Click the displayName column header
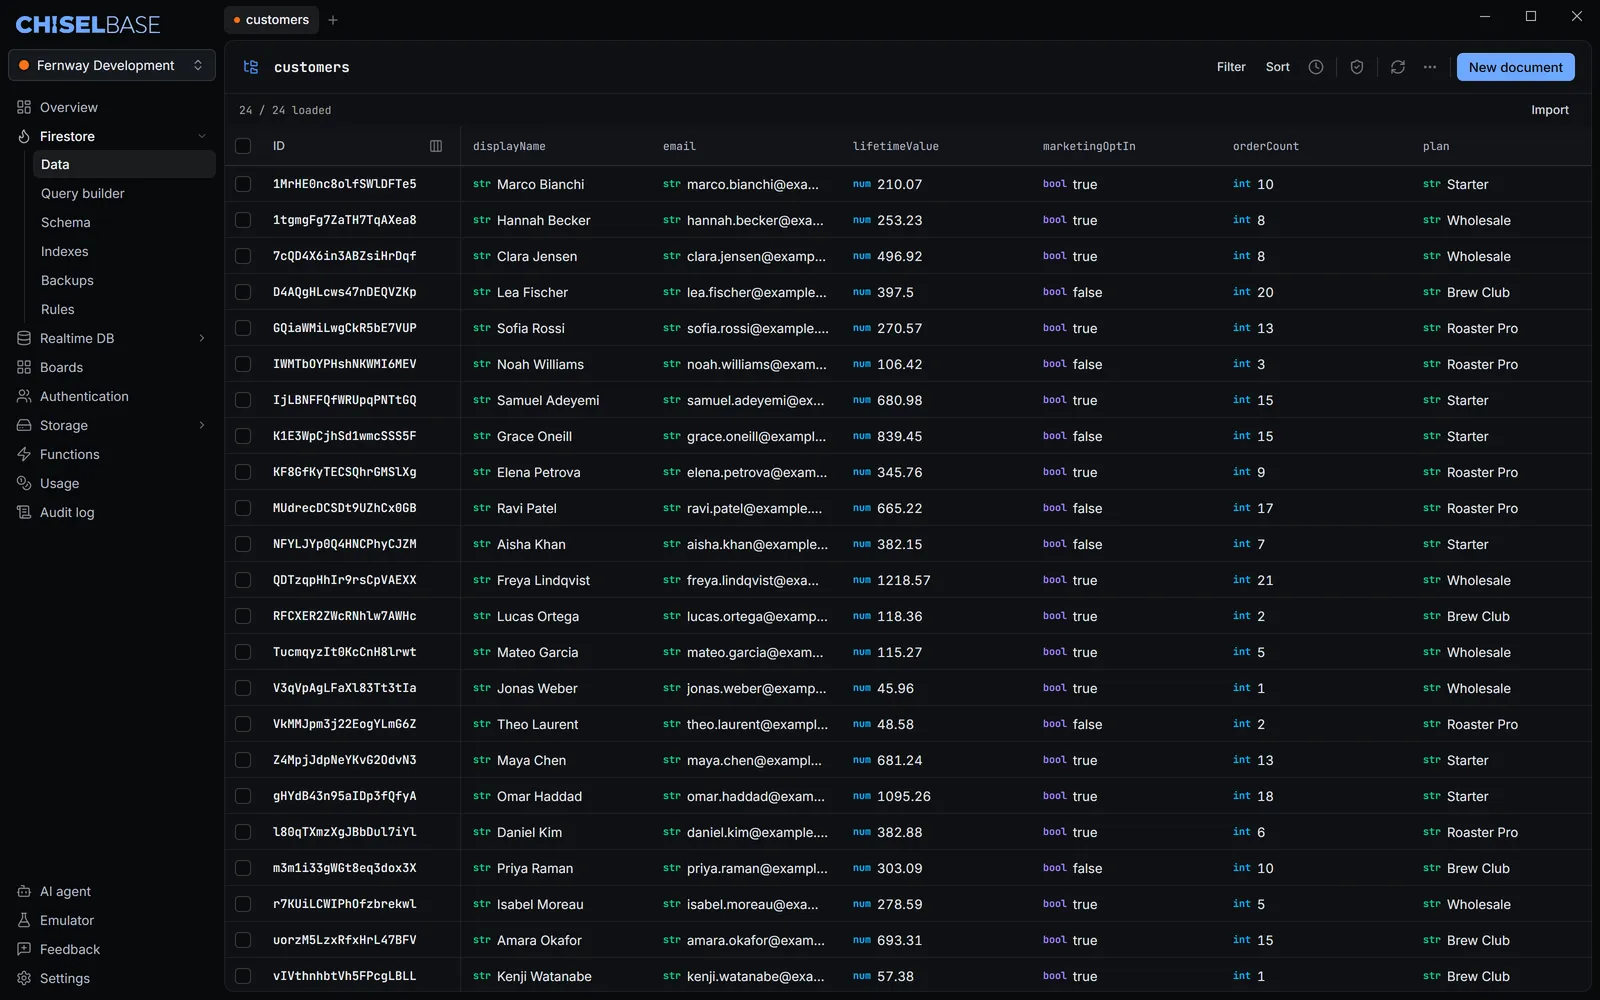 coord(509,146)
